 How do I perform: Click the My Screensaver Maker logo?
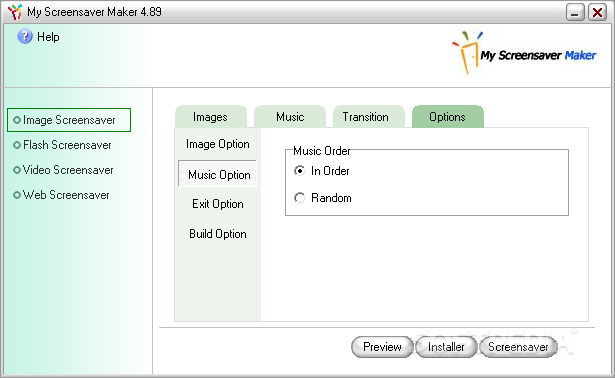click(524, 53)
